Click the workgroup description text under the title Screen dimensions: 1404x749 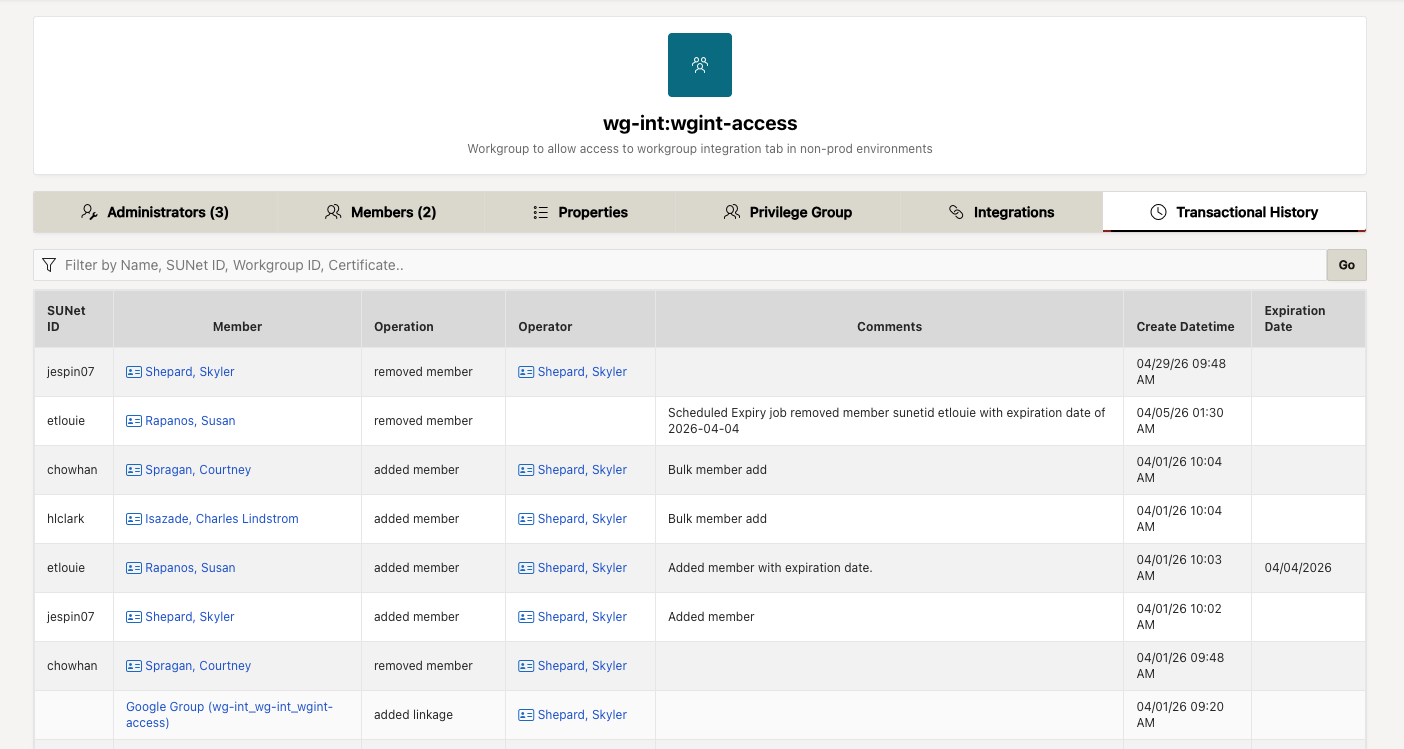coord(700,149)
